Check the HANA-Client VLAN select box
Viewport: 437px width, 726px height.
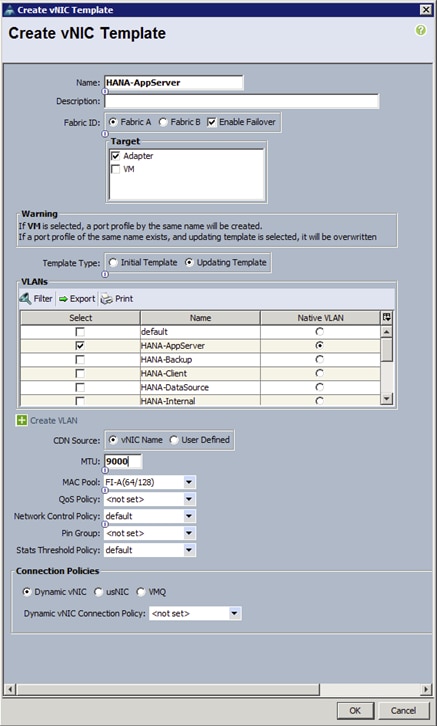point(80,373)
